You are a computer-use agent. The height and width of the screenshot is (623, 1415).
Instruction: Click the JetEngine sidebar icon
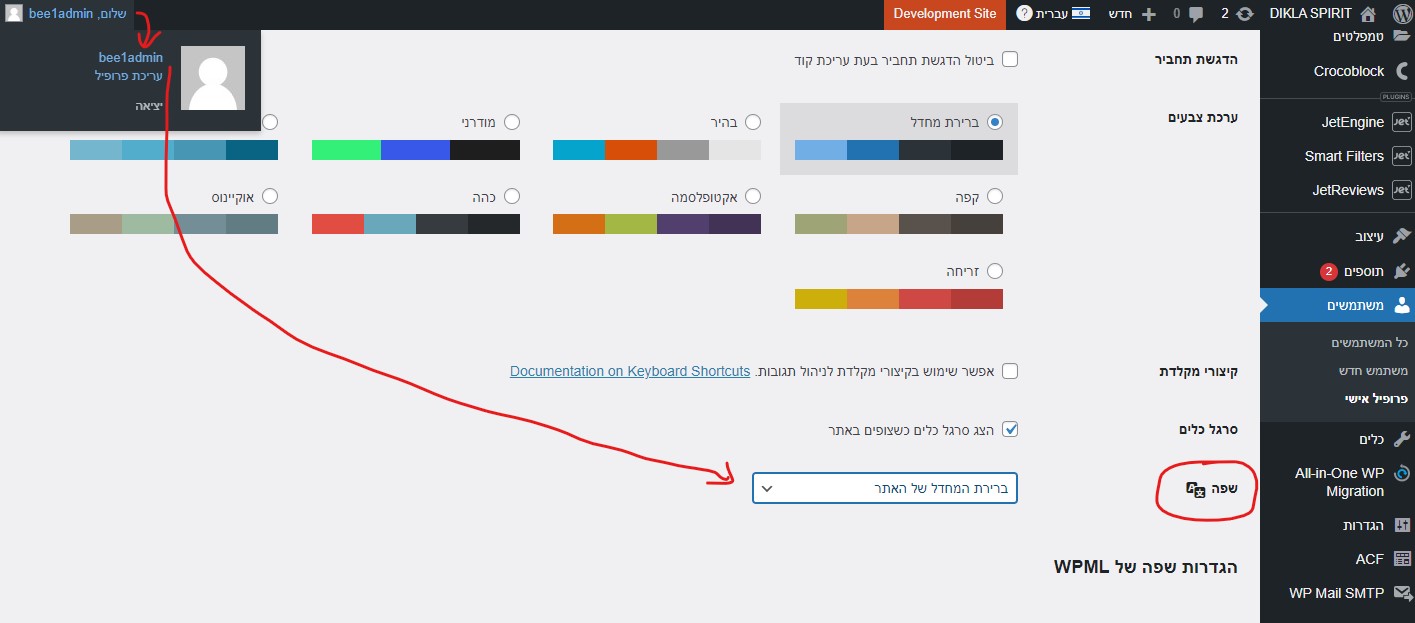click(1401, 122)
